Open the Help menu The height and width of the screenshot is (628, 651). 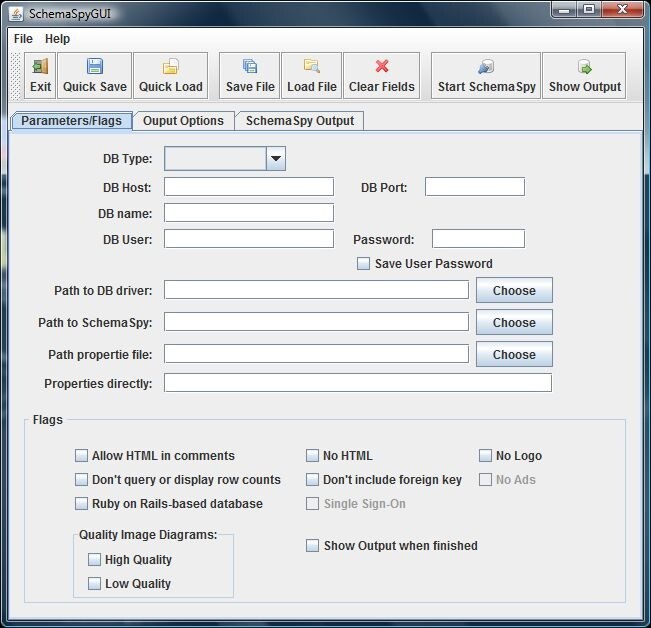(x=57, y=39)
